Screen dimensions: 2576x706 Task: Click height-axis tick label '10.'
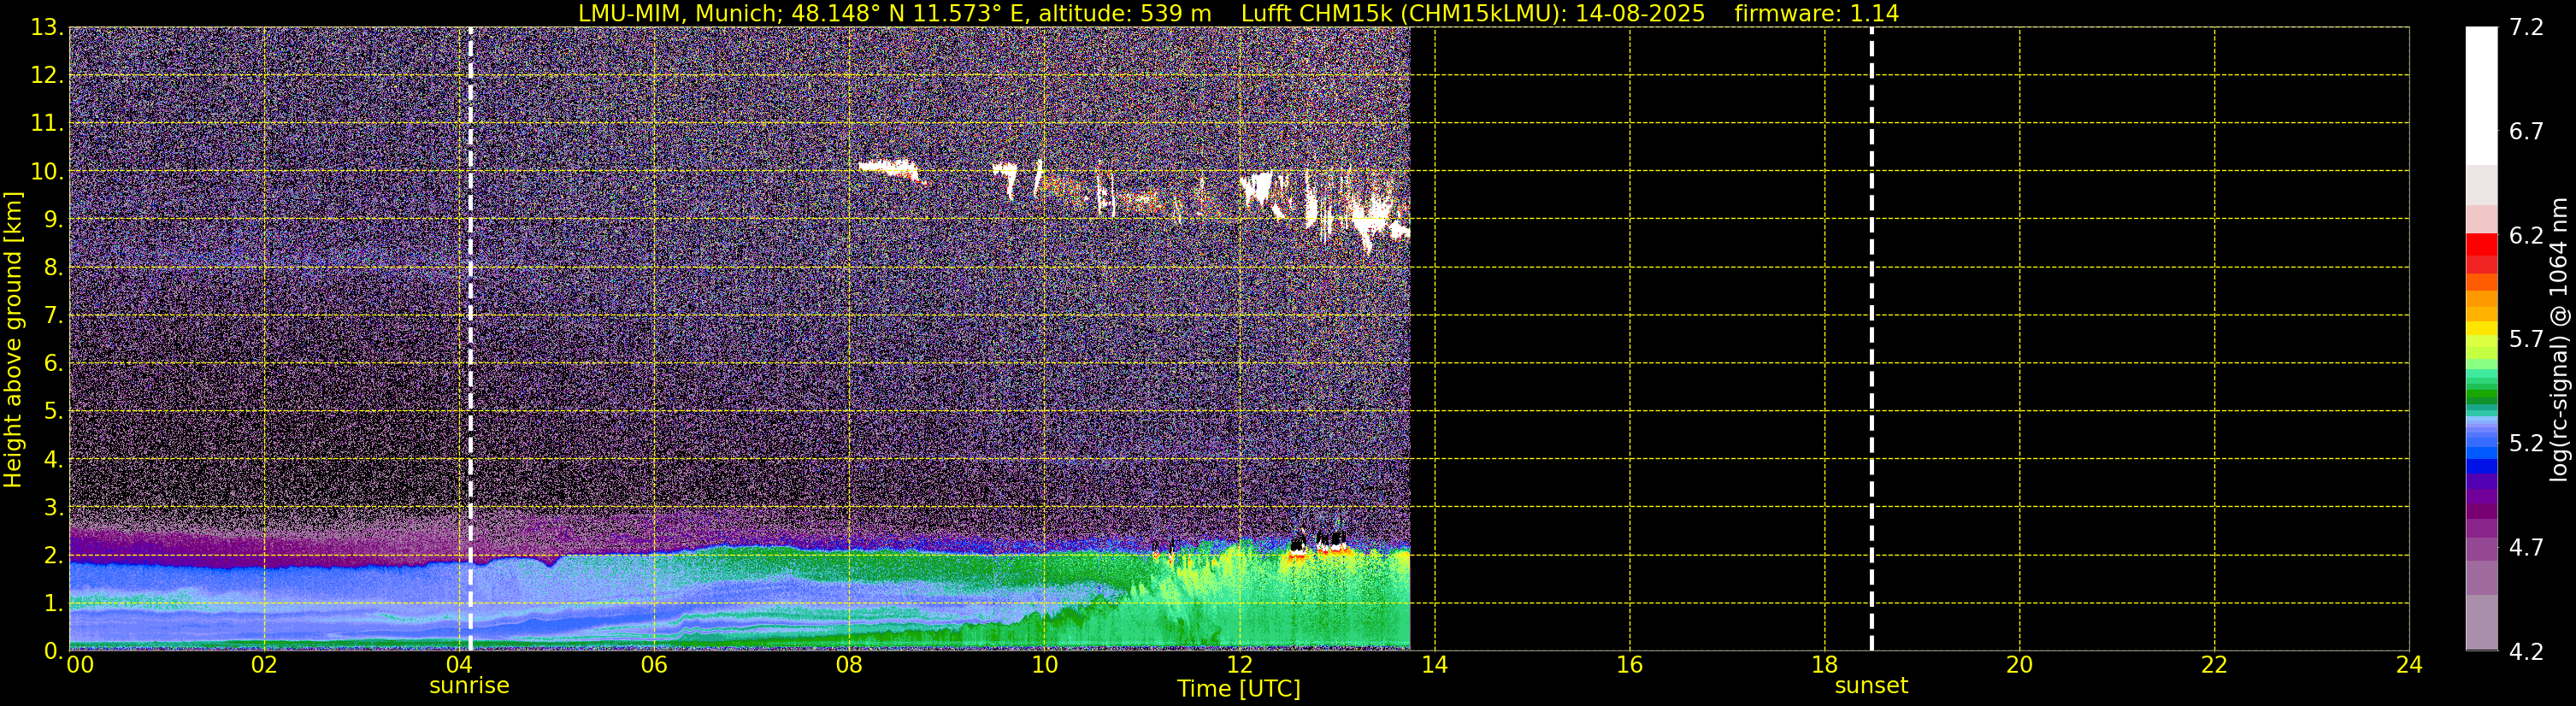point(46,171)
